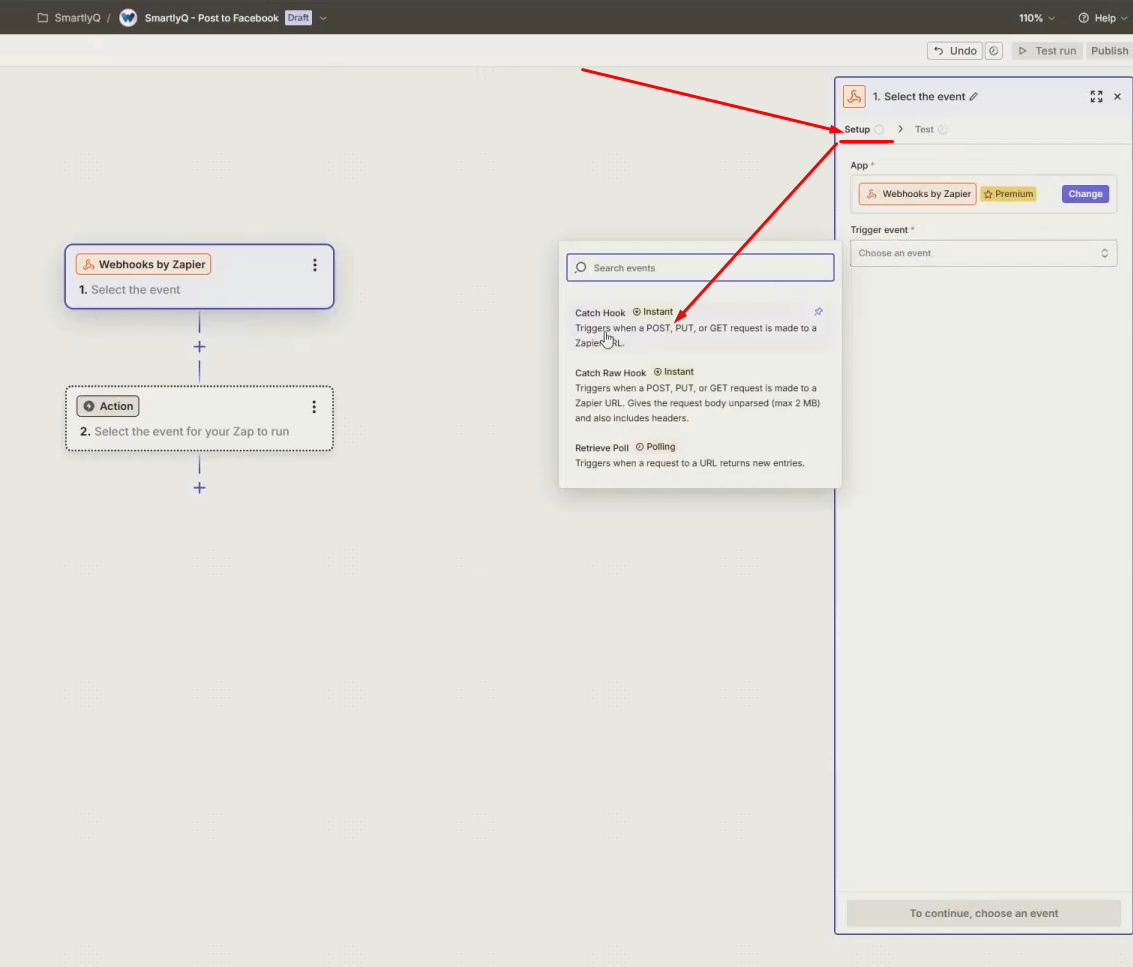The height and width of the screenshot is (967, 1133).
Task: Click 'Select the event for your Zap to run' text
Action: pos(191,431)
